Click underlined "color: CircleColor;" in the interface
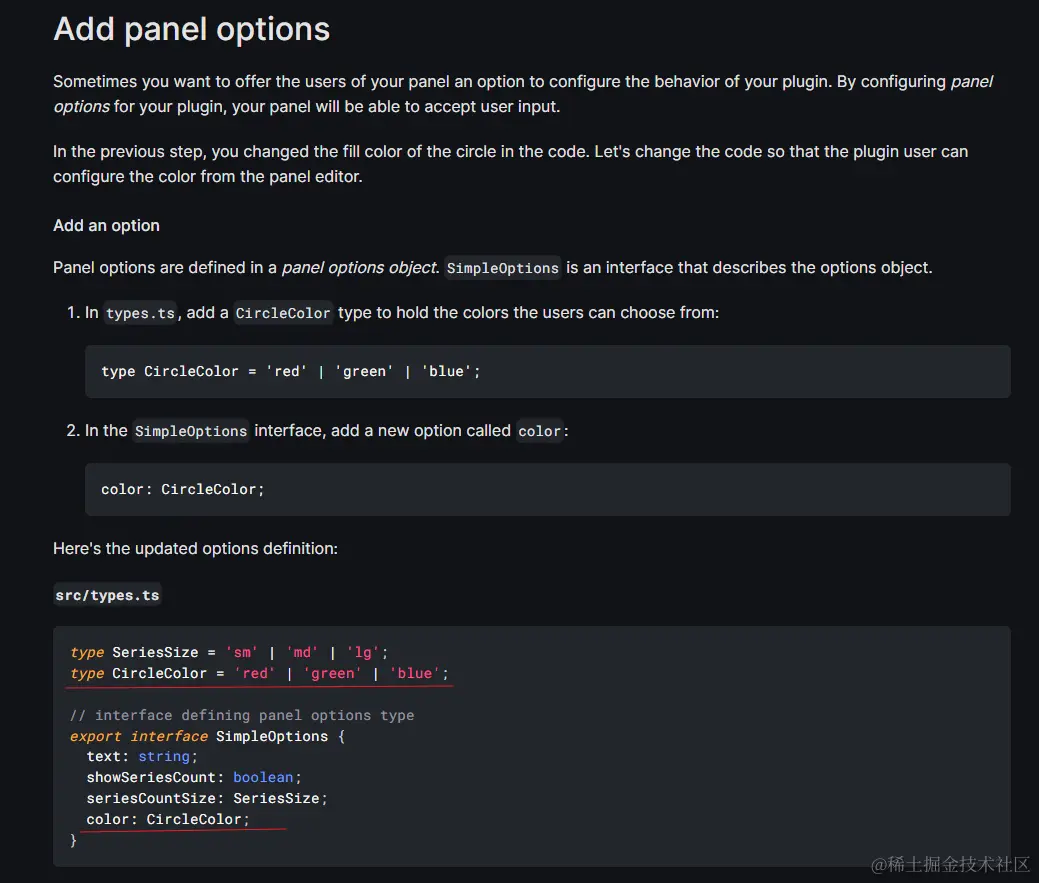This screenshot has width=1039, height=883. pyautogui.click(x=168, y=819)
